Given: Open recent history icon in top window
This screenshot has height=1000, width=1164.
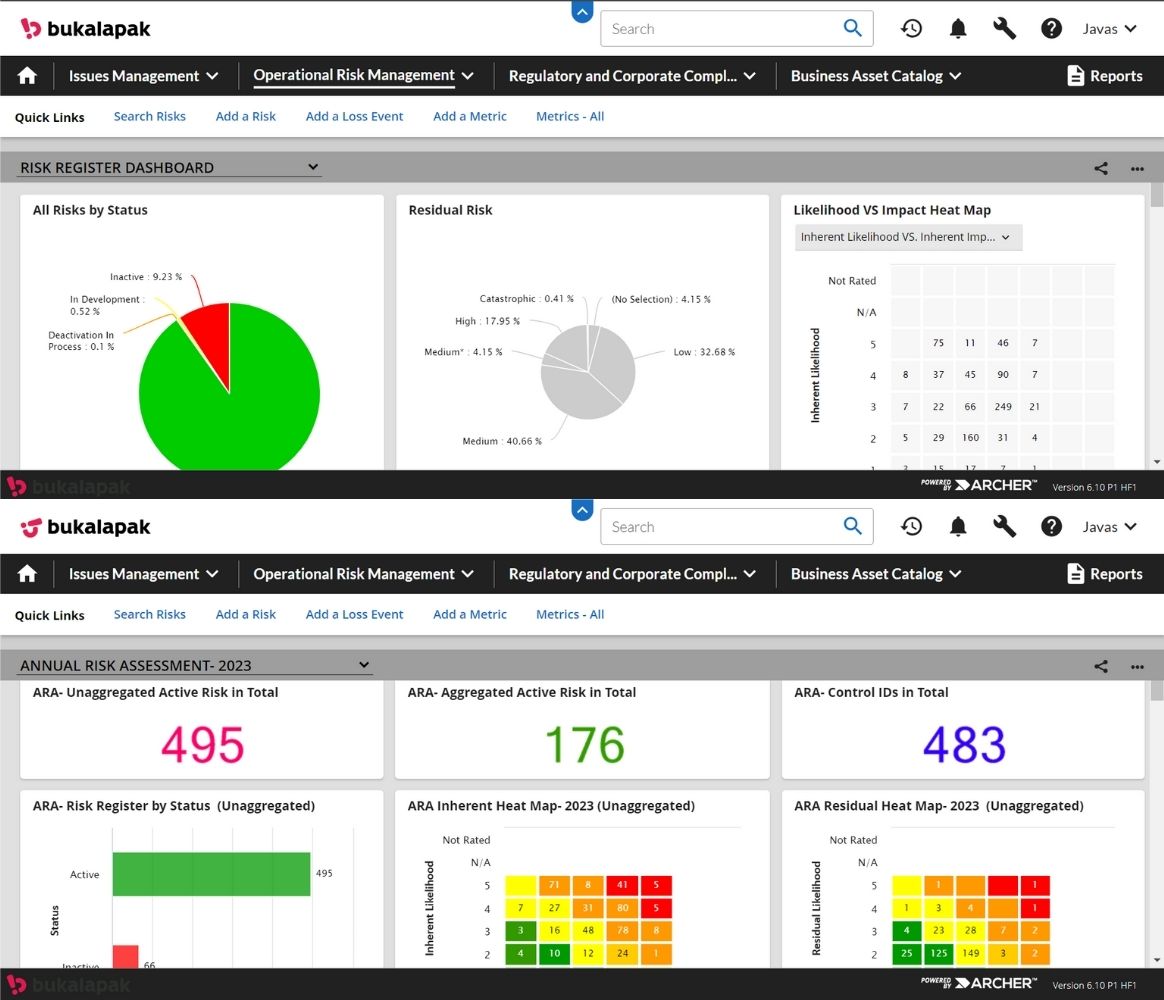Looking at the screenshot, I should click(x=911, y=29).
